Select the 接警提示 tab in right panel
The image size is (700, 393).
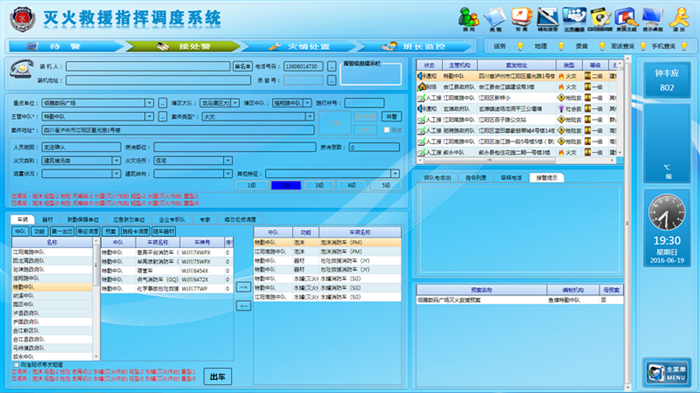547,178
